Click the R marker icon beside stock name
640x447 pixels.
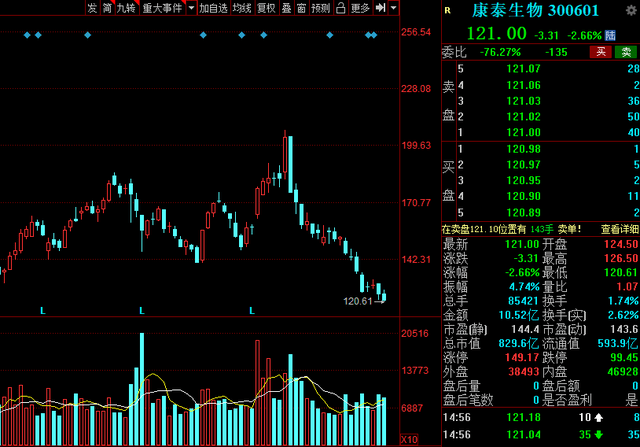click(x=447, y=11)
